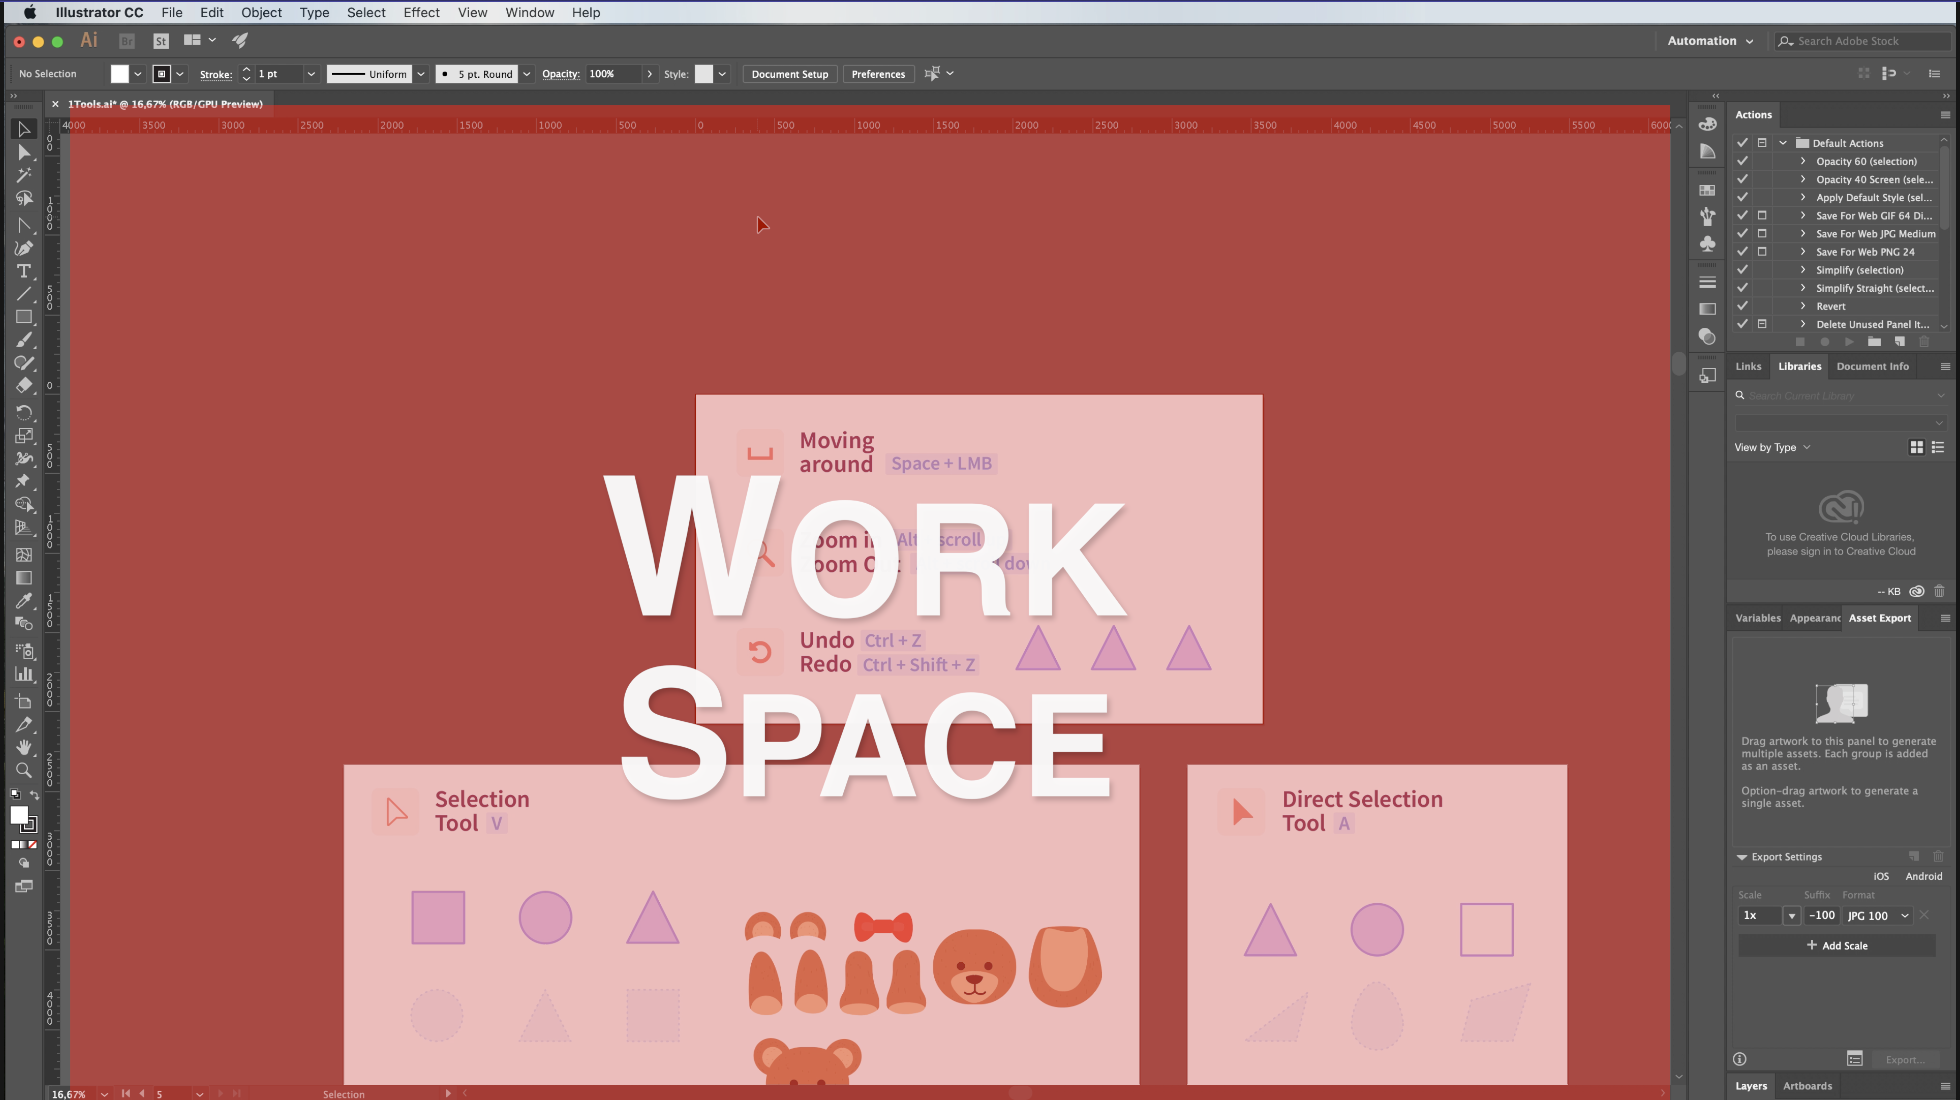Toggle dialog box for Save For Web PNG 24
Screen dimensions: 1960x1100
point(1762,252)
